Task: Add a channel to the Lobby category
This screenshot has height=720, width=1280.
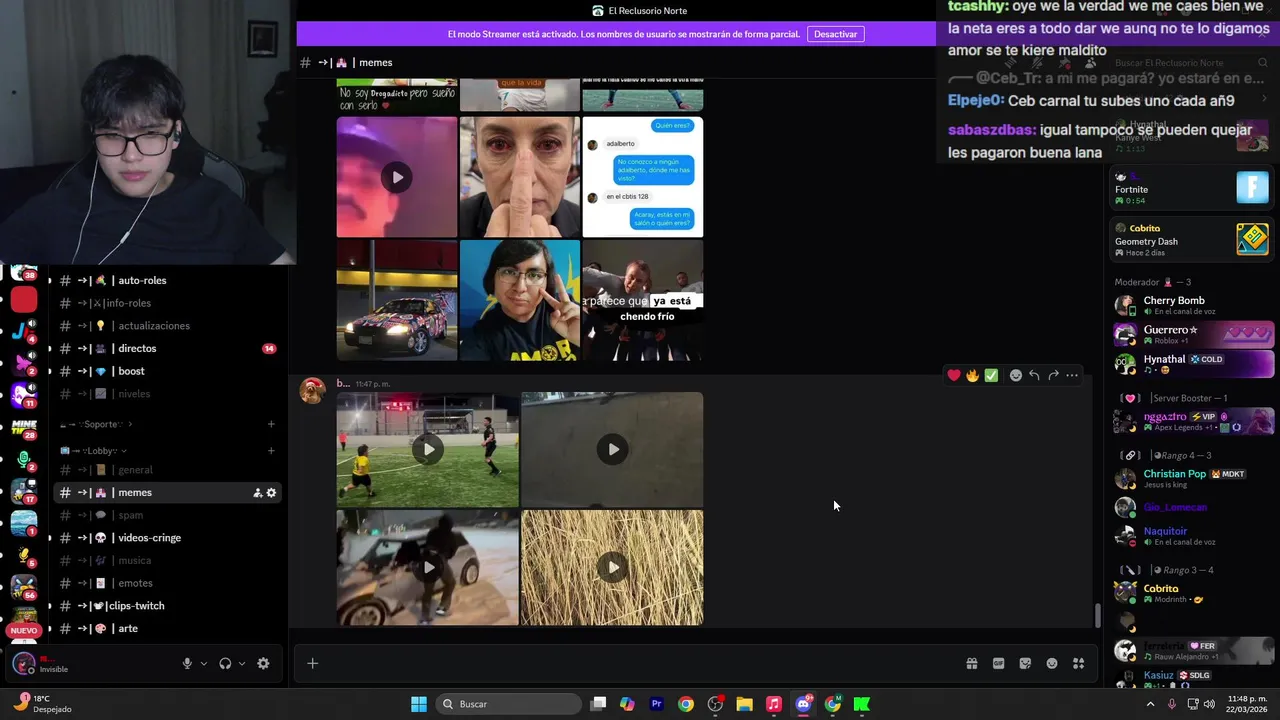Action: 271,451
